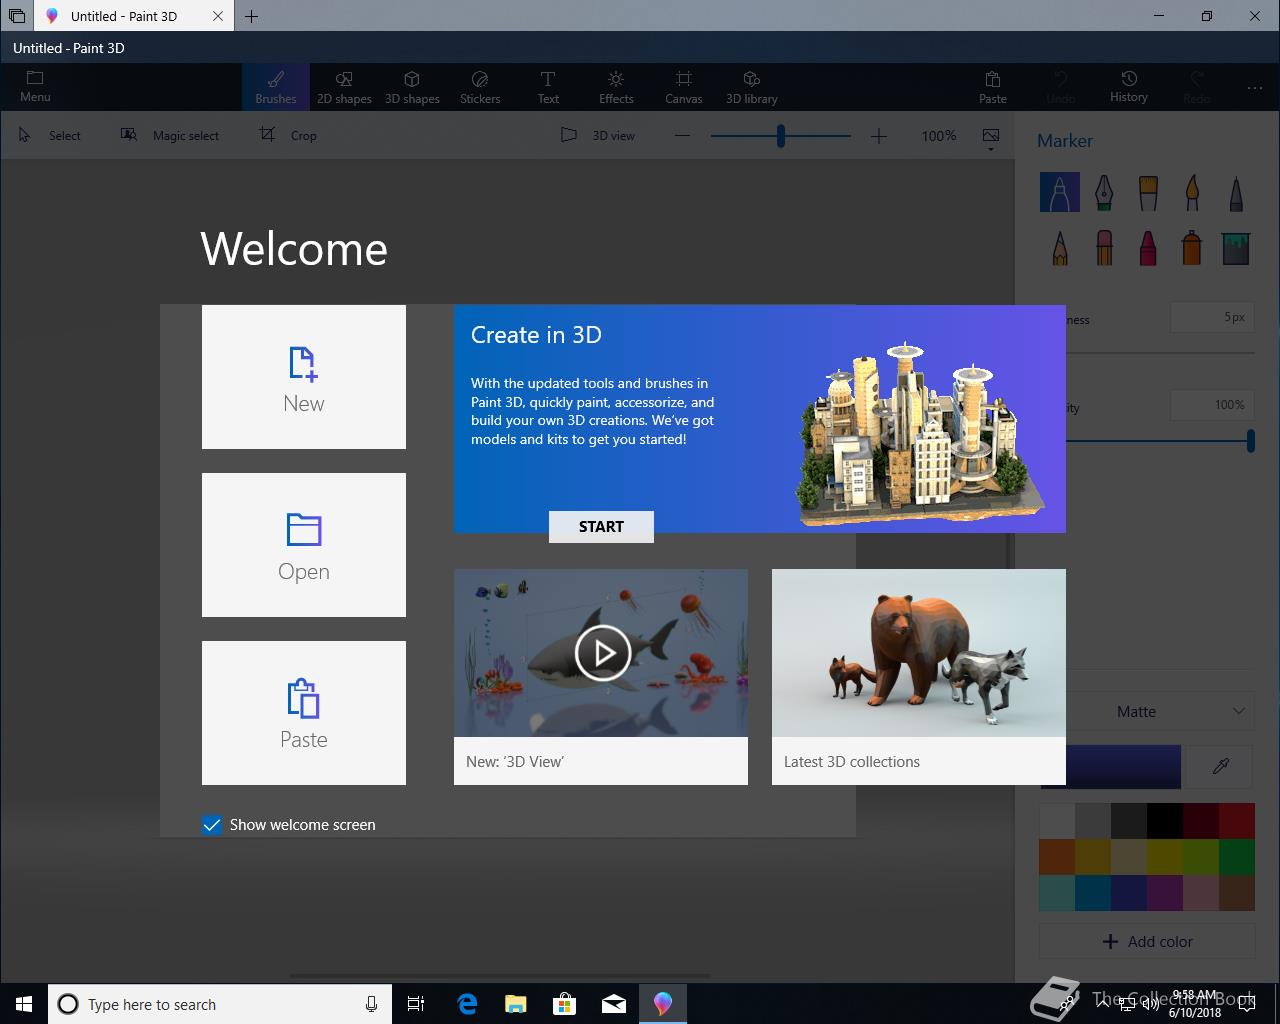The height and width of the screenshot is (1024, 1280).
Task: Select the Oil brush
Action: [x=1148, y=192]
